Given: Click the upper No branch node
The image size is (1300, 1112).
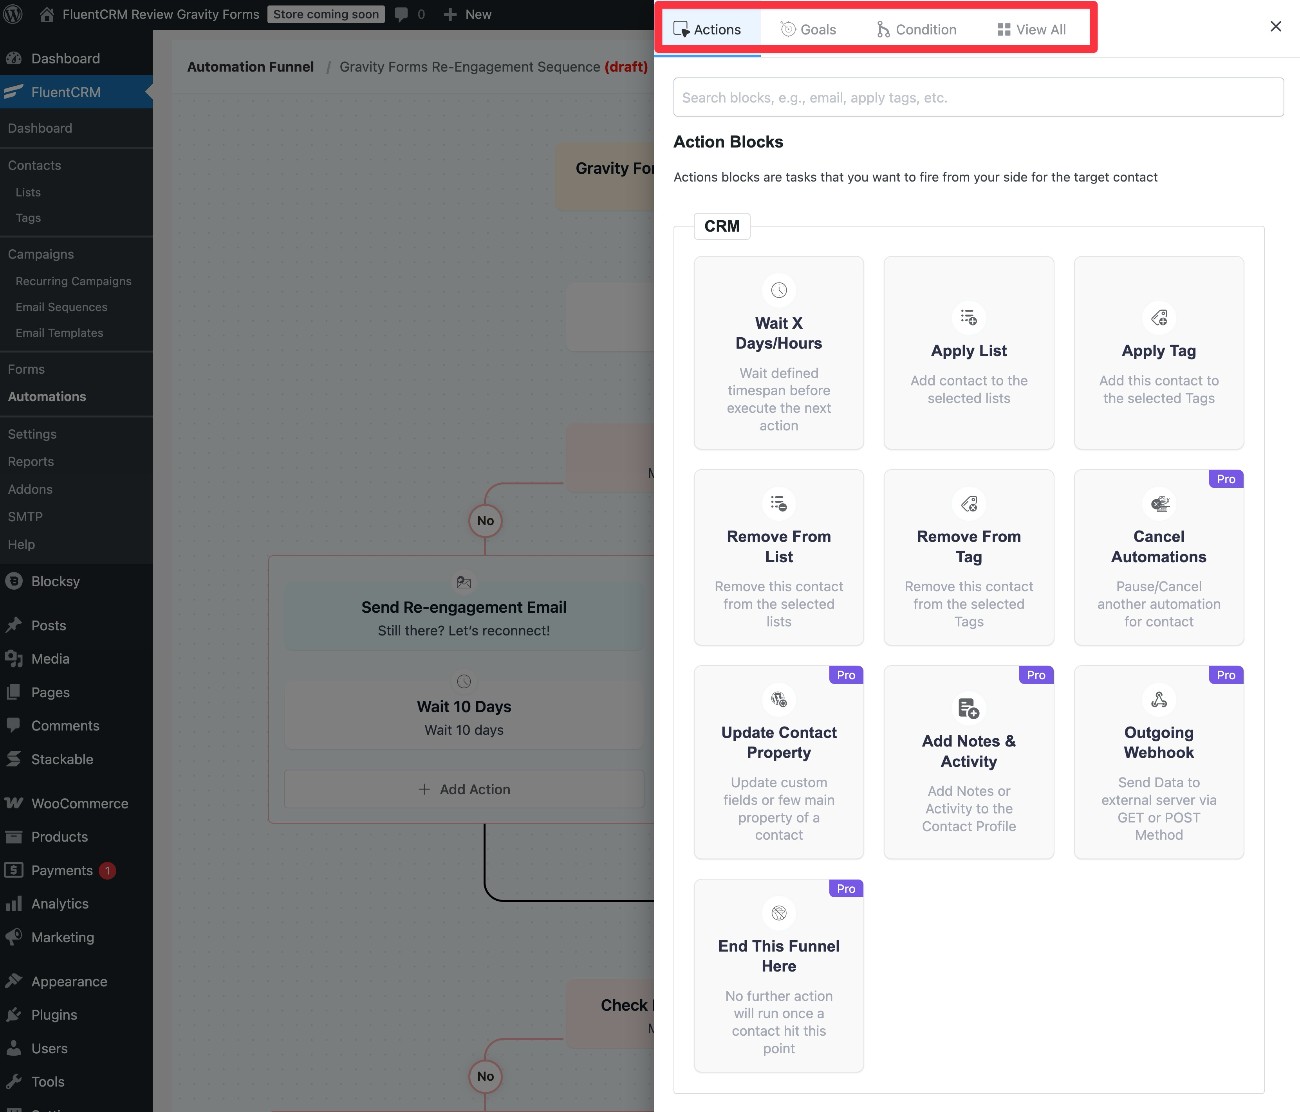Looking at the screenshot, I should (485, 520).
